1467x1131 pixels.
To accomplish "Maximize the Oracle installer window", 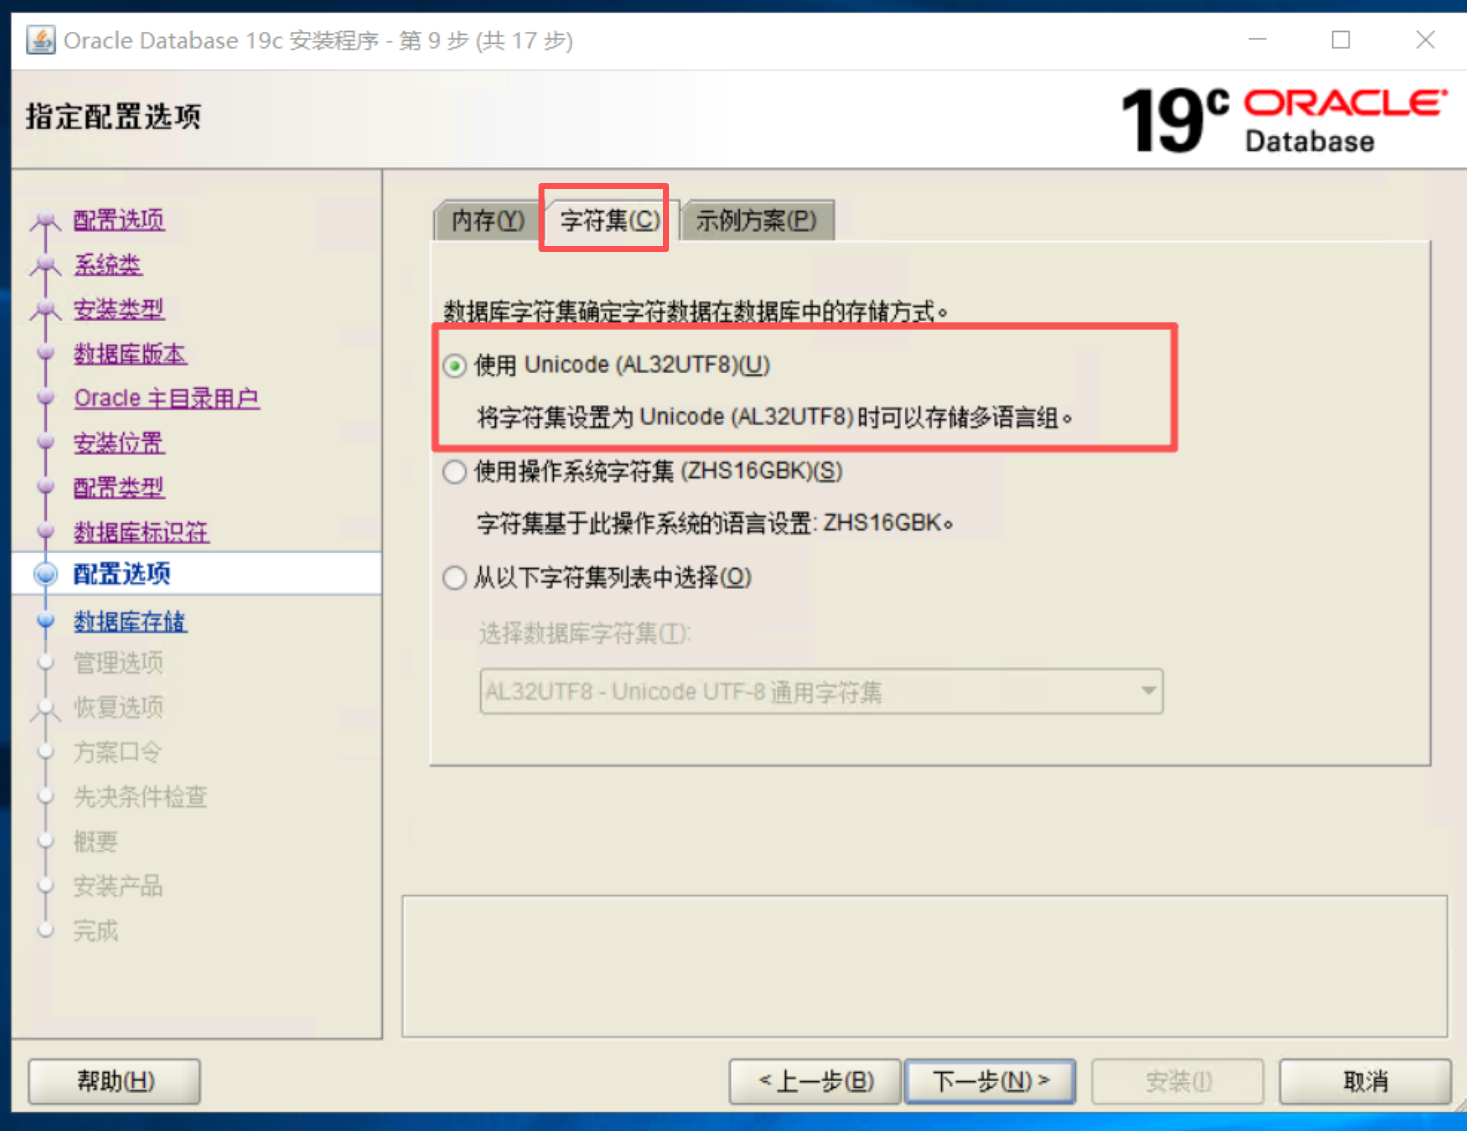I will pos(1341,40).
